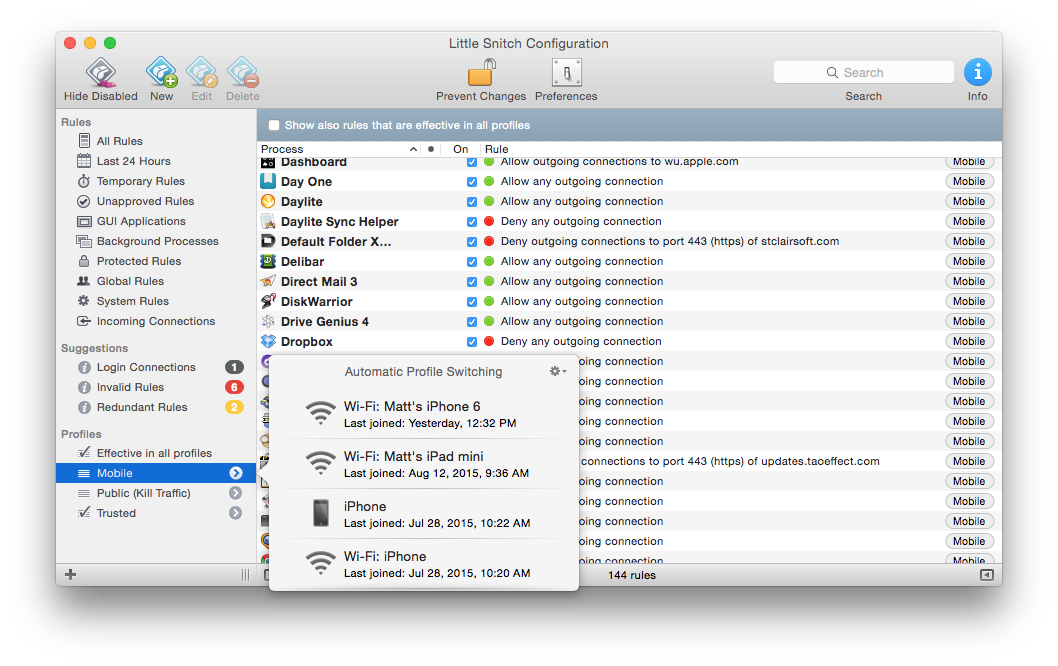Toggle the inspector panel at bottom right

986,575
